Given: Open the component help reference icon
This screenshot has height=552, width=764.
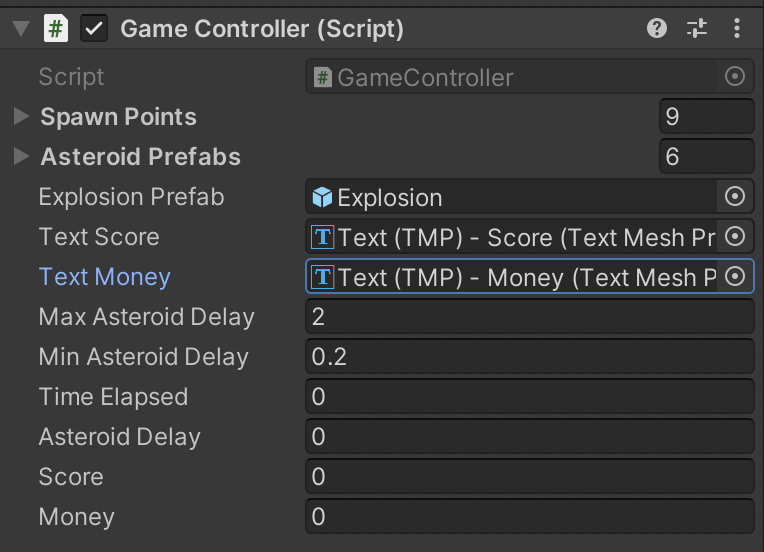Looking at the screenshot, I should pos(657,29).
